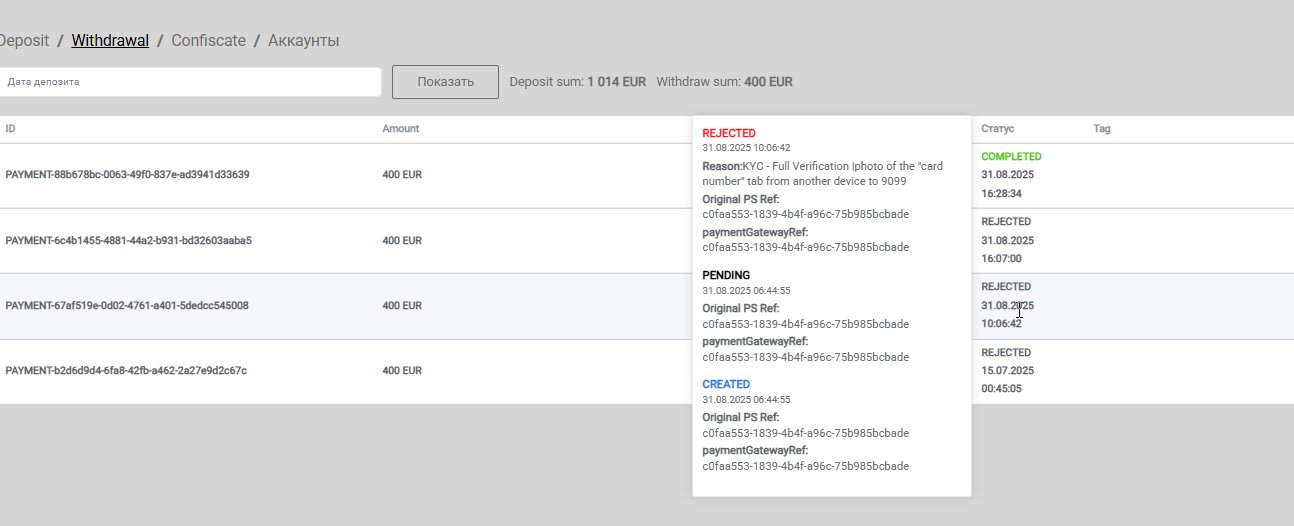Click REJECTED status dated 31.08.2025 16:07:00
Viewport: 1294px width, 526px height.
tap(1006, 222)
